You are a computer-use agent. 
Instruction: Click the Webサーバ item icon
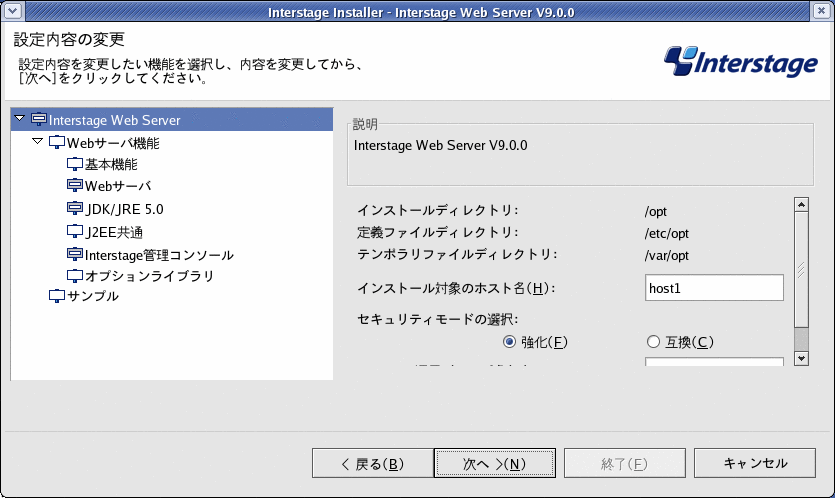click(x=75, y=185)
